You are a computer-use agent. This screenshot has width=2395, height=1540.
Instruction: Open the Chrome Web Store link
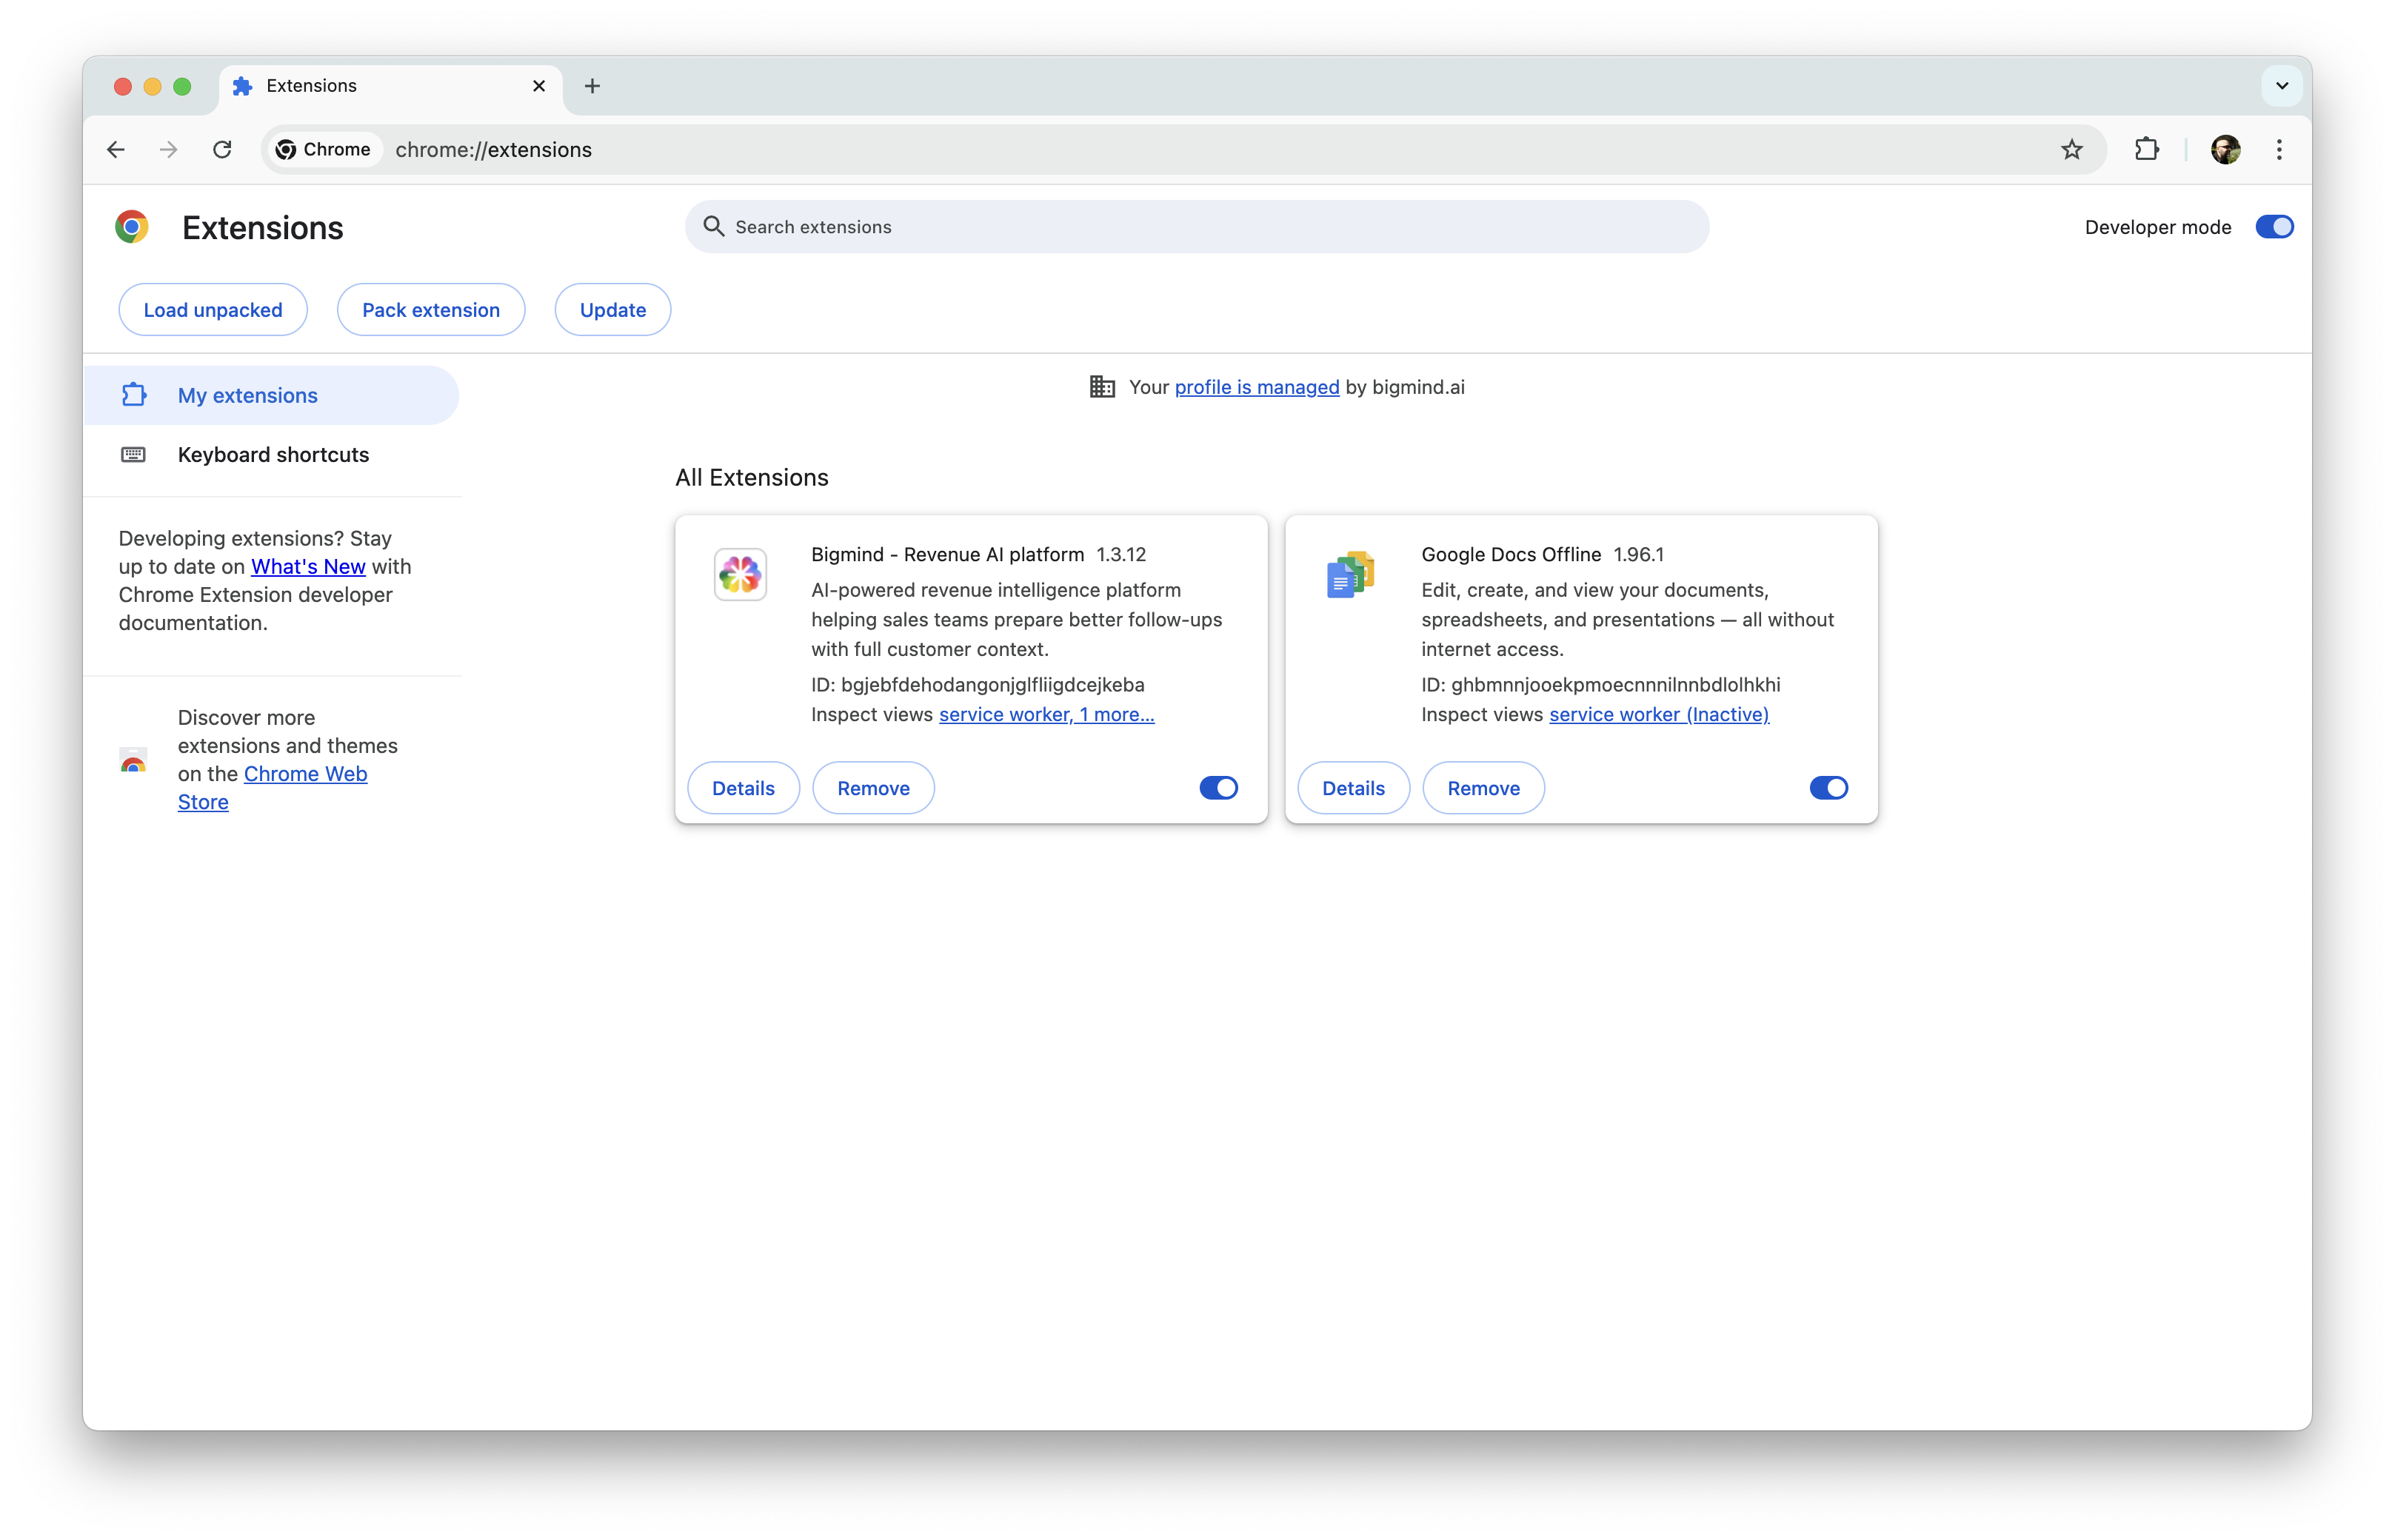point(273,788)
